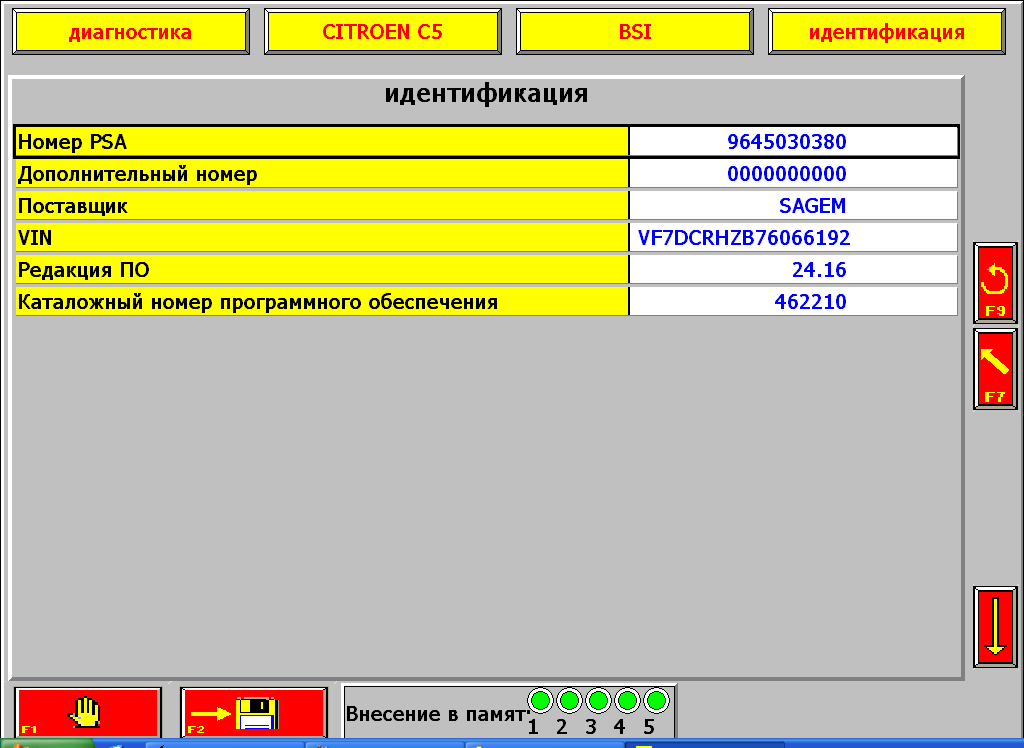Select the Дополнительный номер row label

pyautogui.click(x=321, y=174)
